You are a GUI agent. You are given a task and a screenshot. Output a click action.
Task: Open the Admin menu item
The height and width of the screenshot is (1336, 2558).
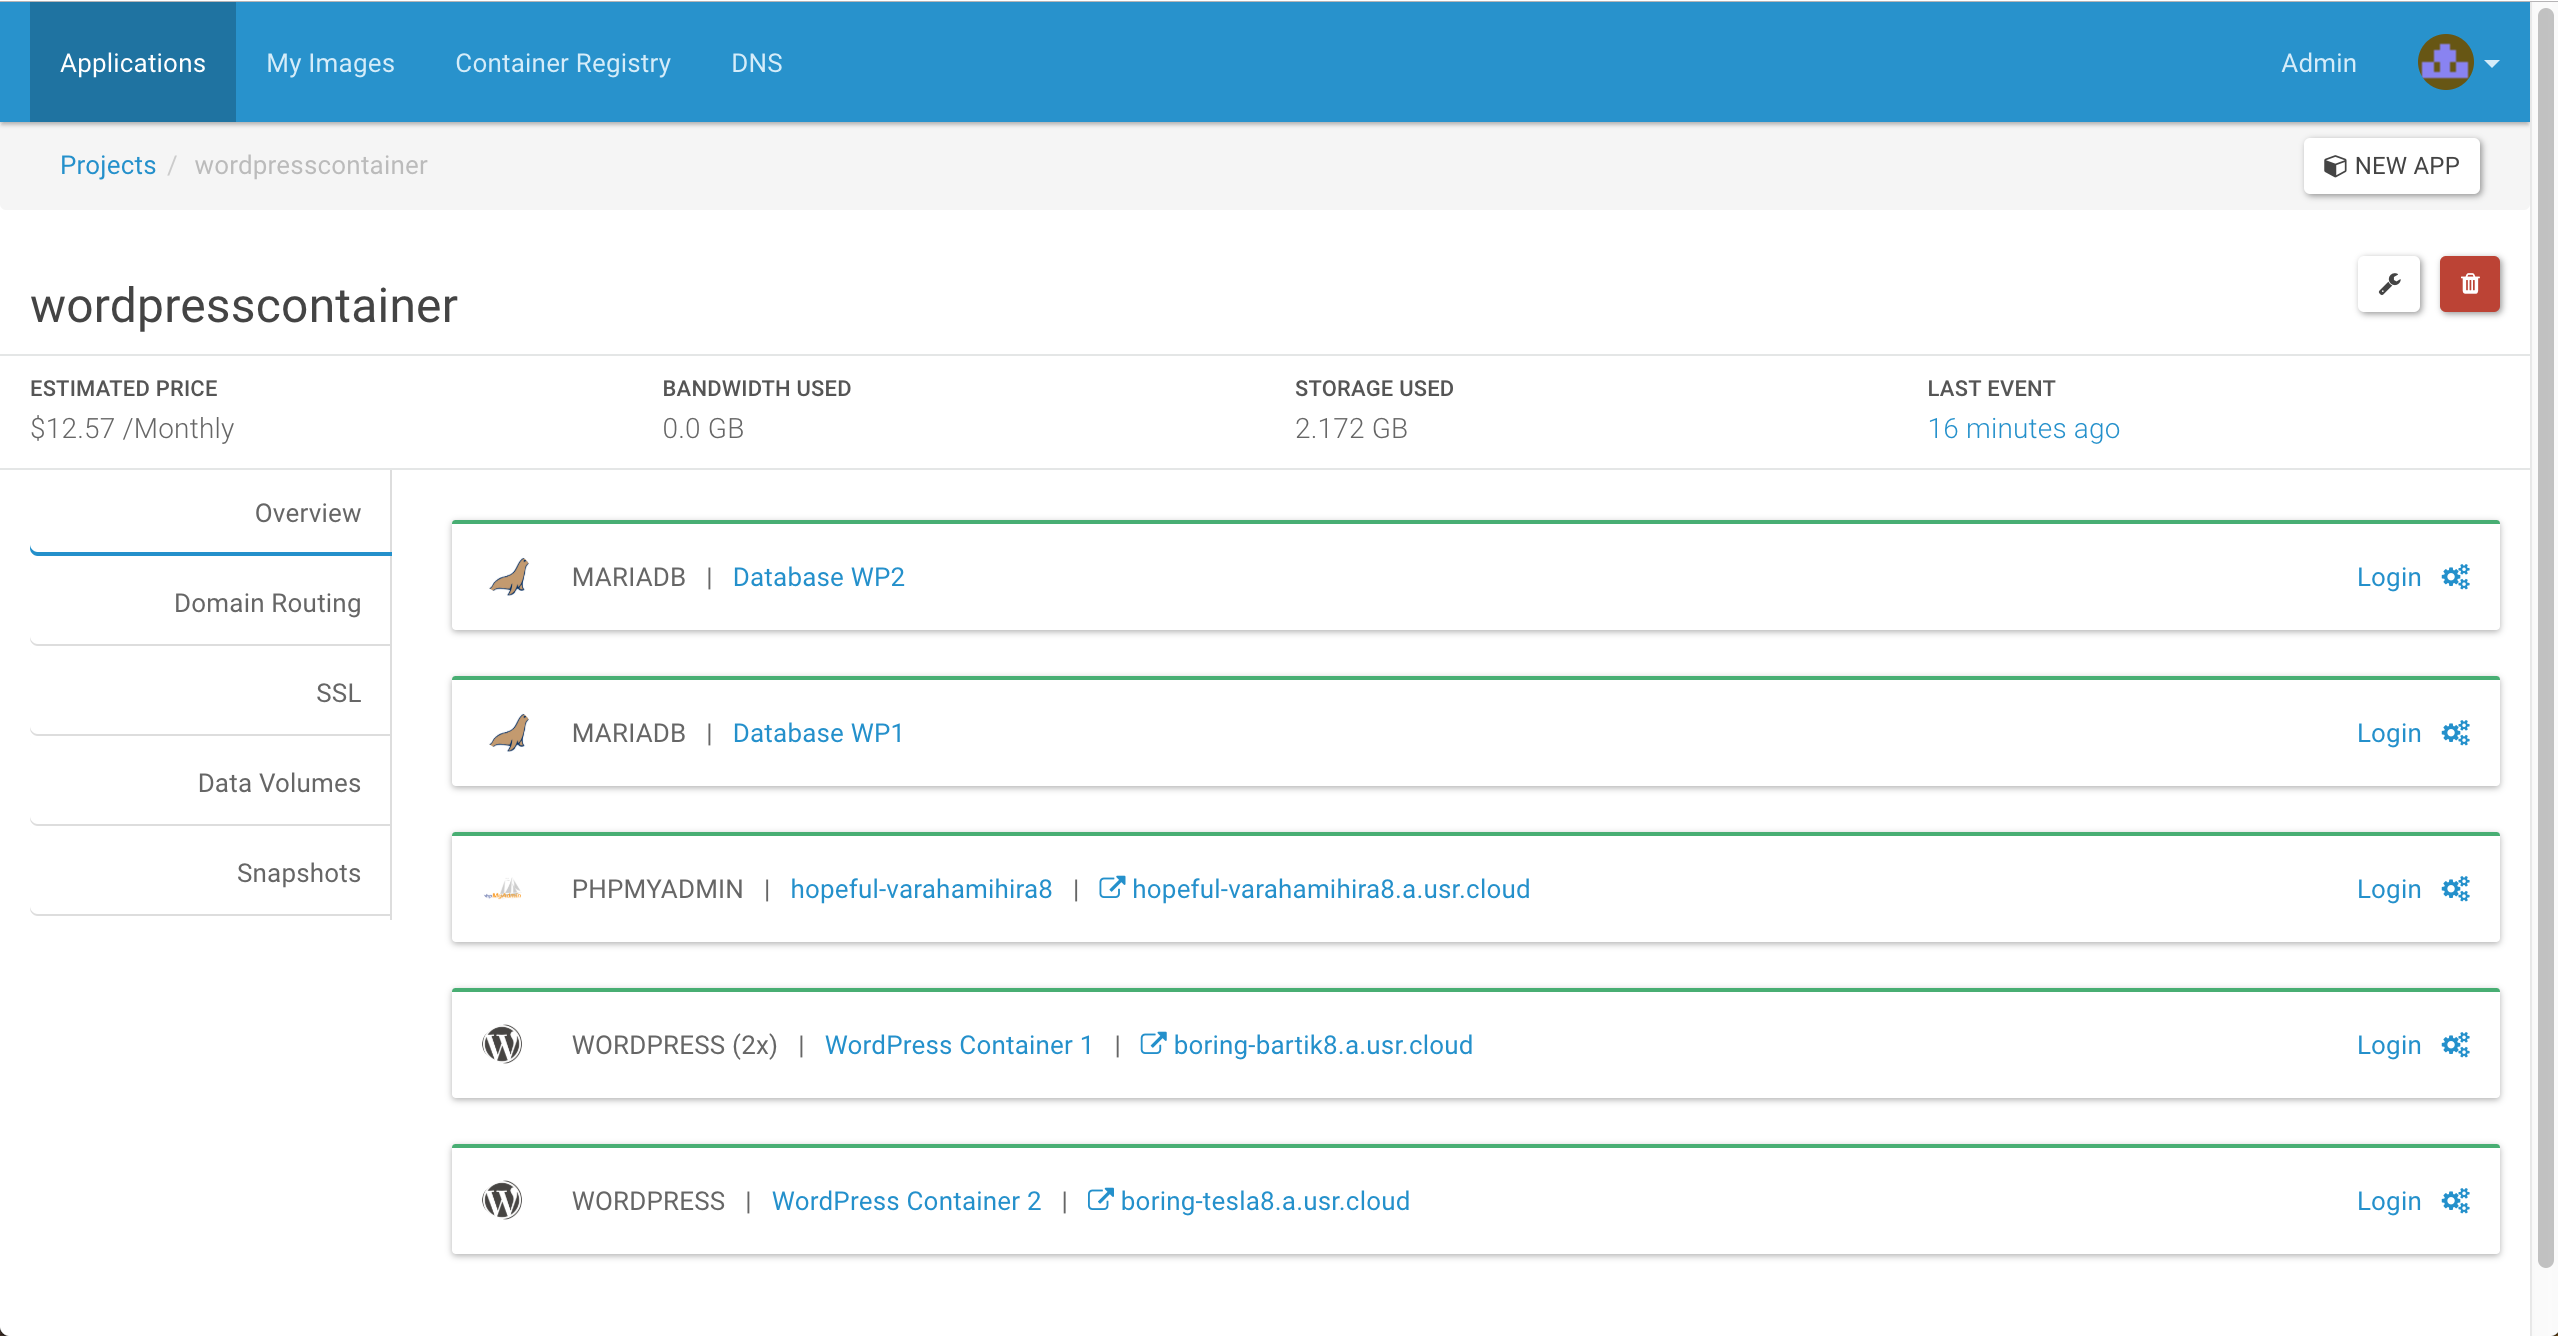2318,63
